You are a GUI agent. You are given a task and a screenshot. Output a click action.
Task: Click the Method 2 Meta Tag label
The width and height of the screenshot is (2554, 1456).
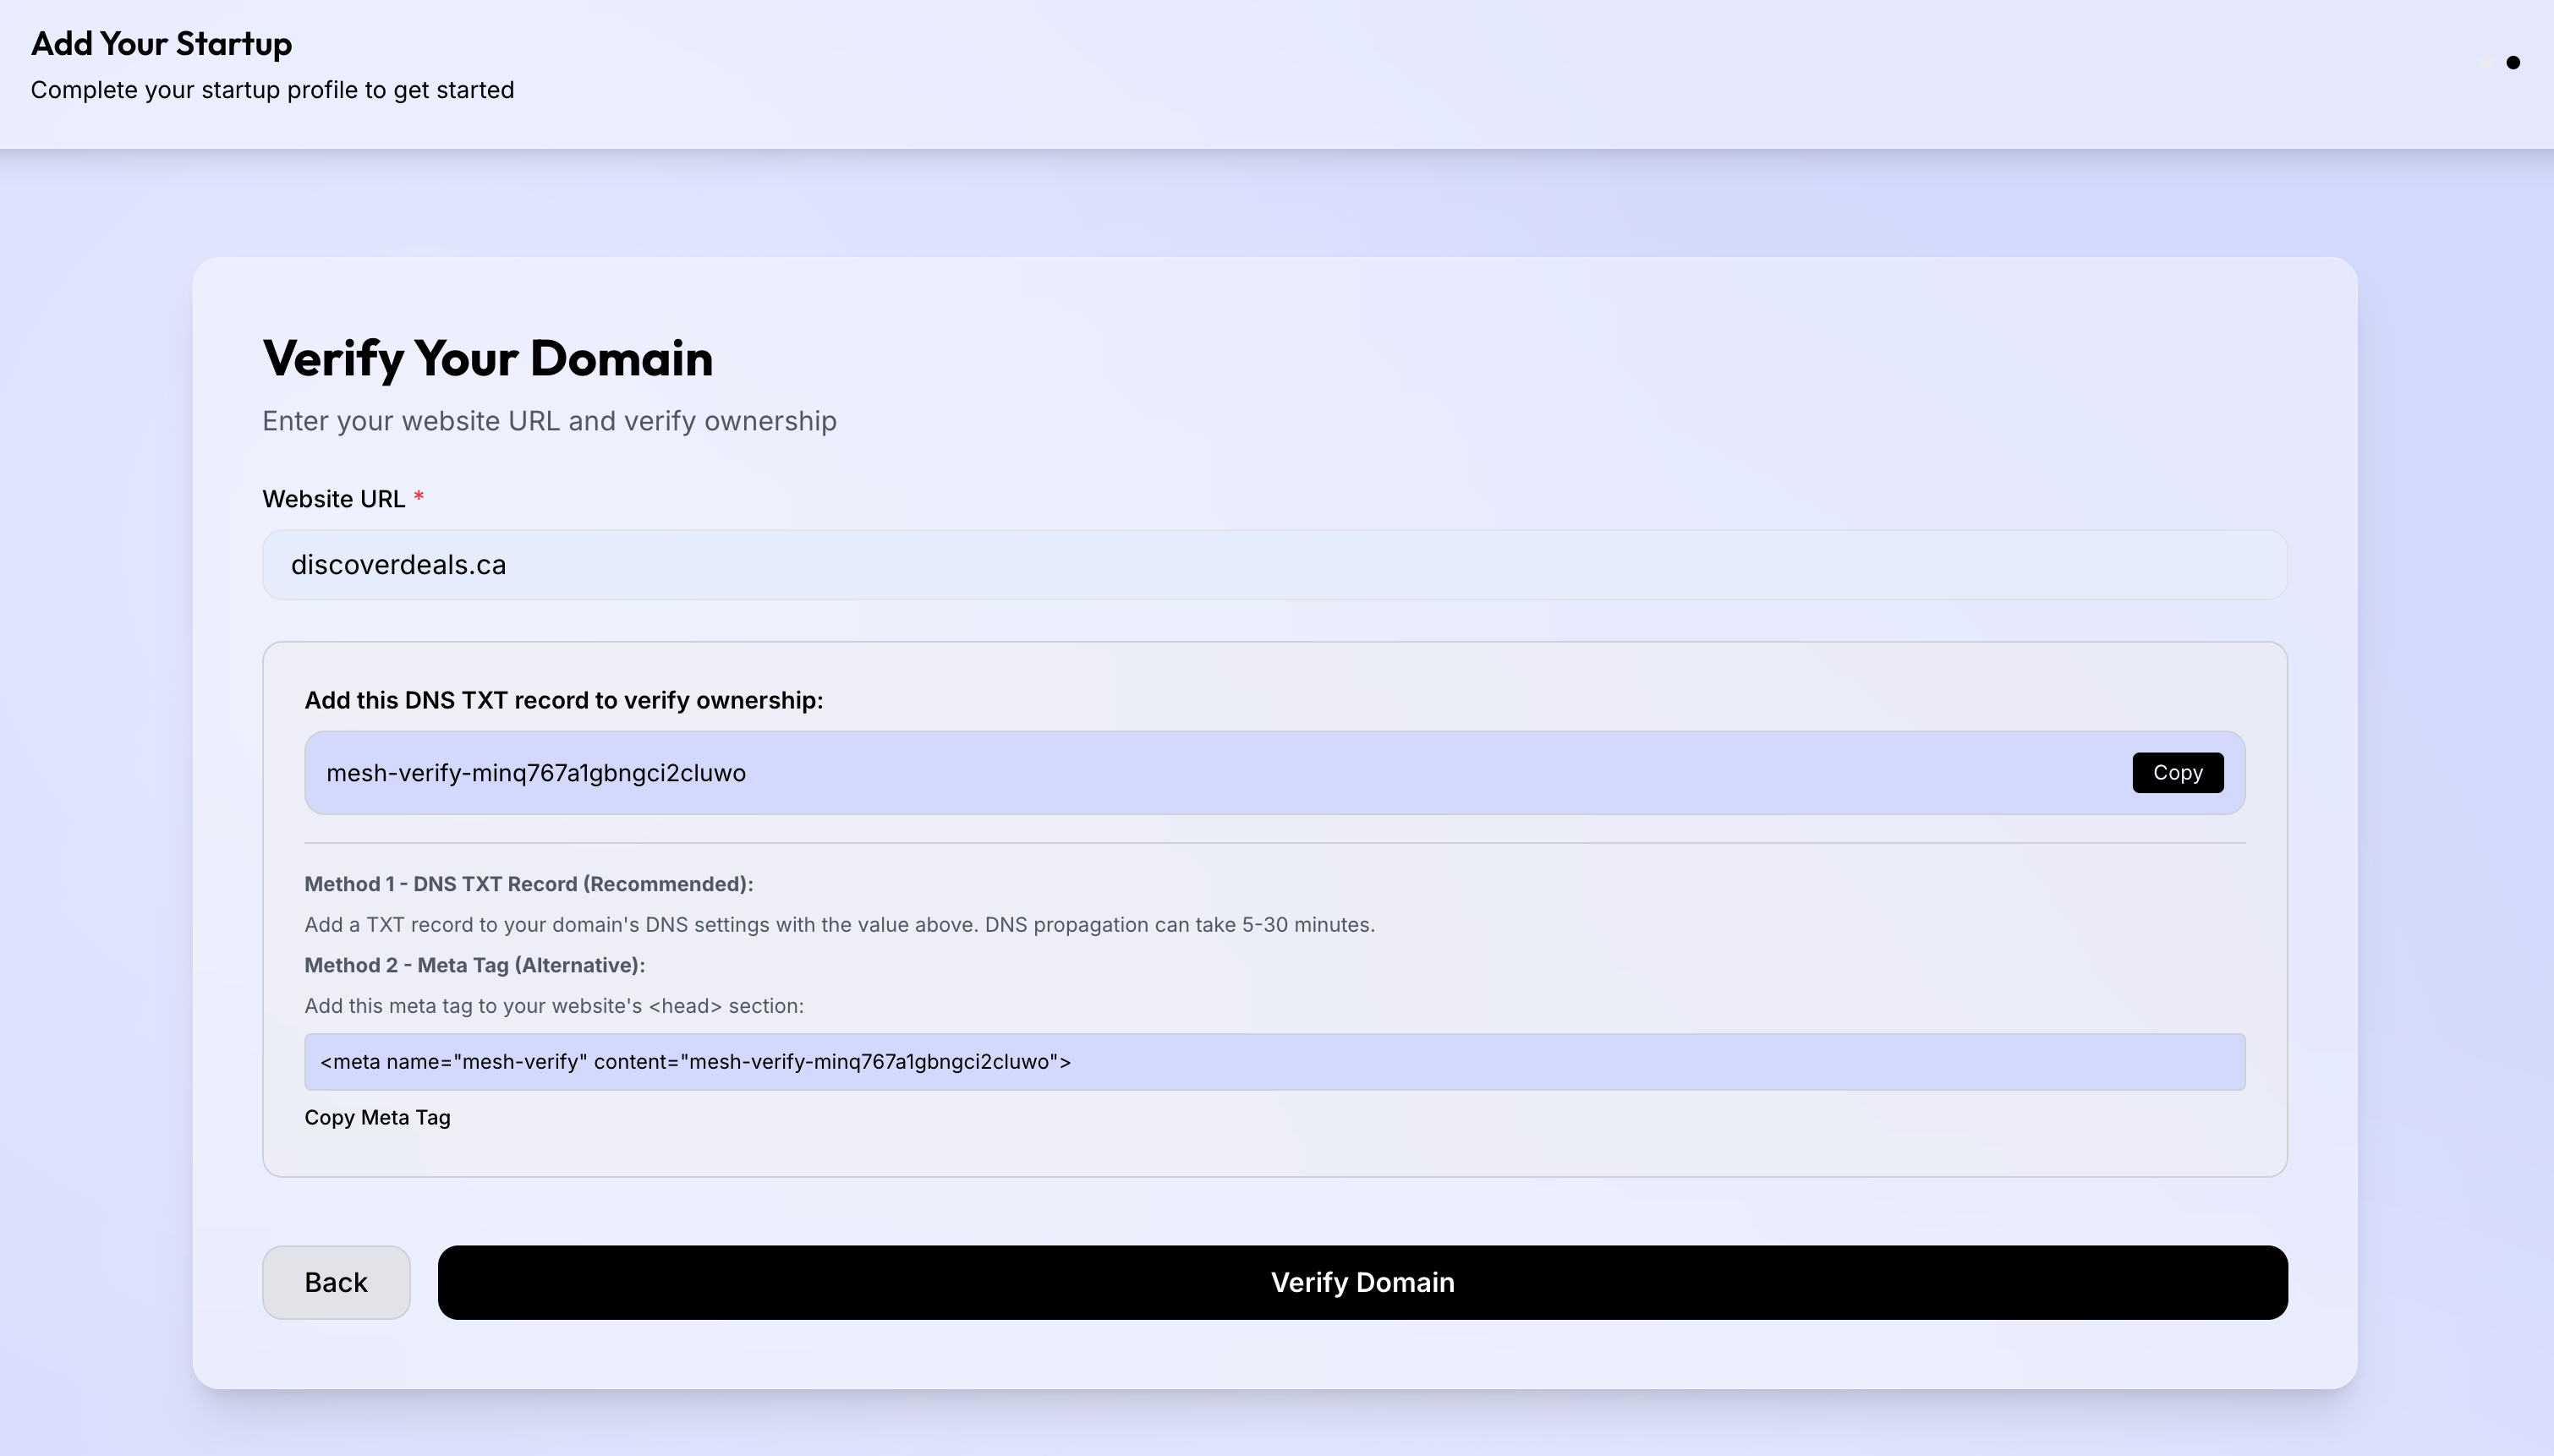coord(474,965)
